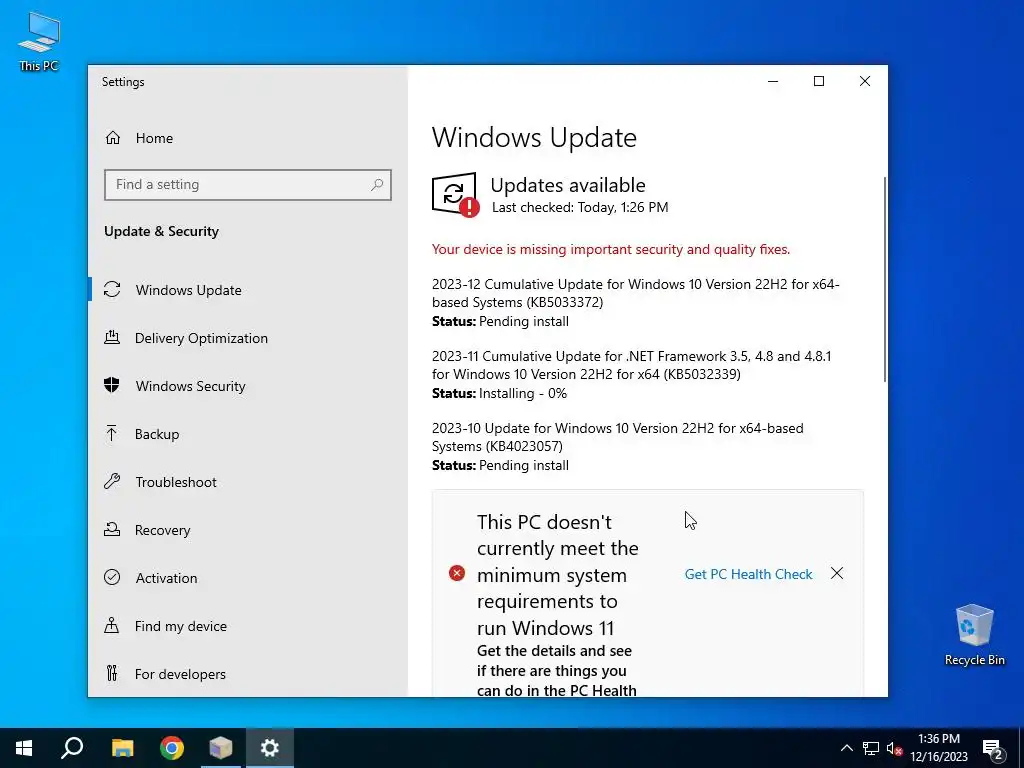Click the network icon in system tray
1024x768 pixels.
[871, 748]
